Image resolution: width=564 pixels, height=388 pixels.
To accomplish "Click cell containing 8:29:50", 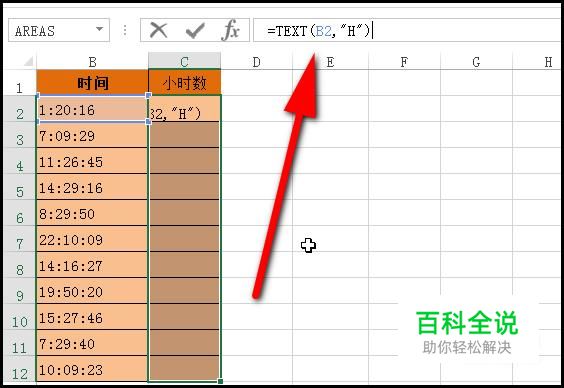I will [x=92, y=213].
